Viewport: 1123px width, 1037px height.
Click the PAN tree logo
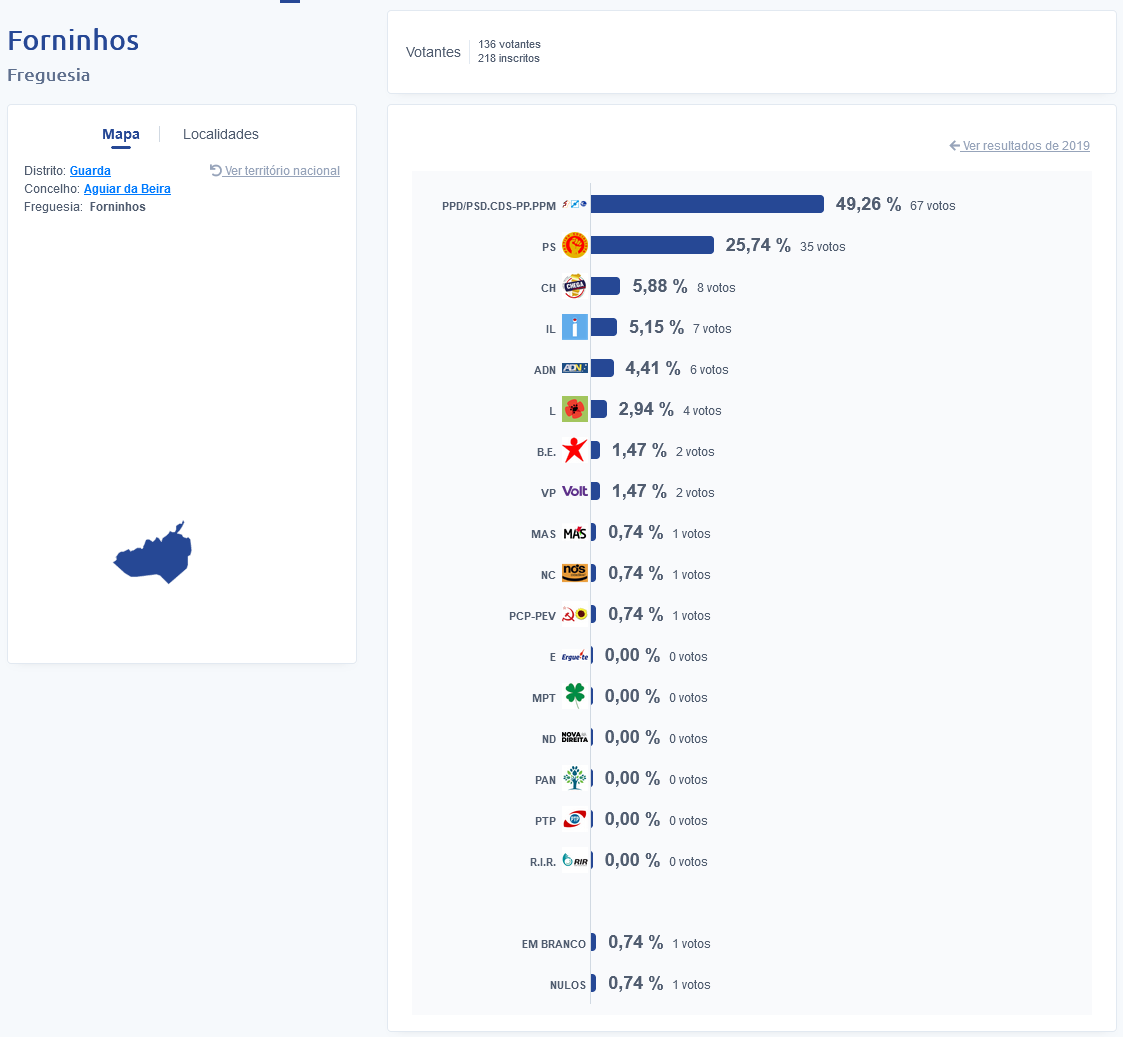(574, 778)
